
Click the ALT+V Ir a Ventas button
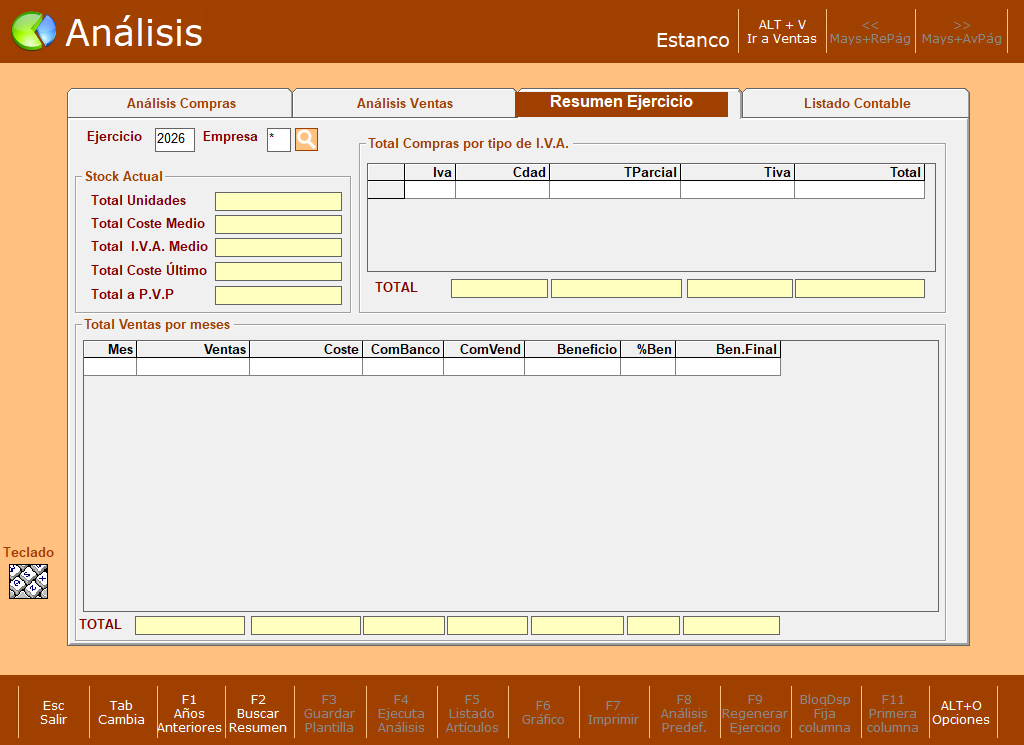point(782,31)
